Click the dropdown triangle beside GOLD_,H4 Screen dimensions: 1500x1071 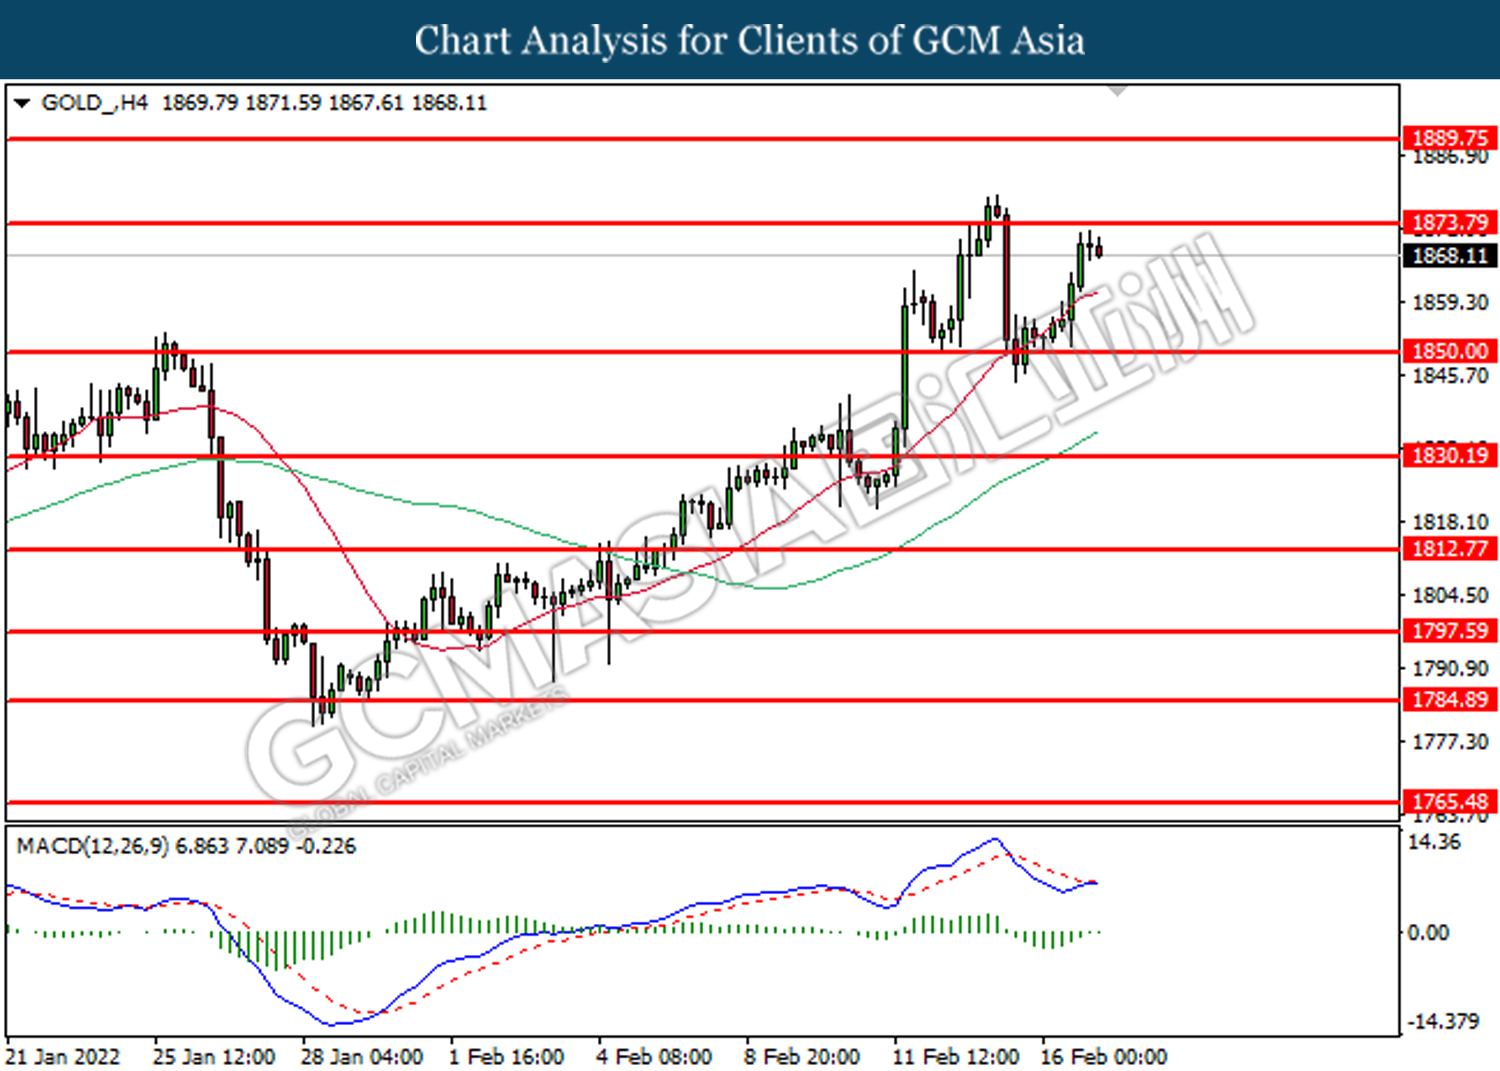tap(22, 103)
